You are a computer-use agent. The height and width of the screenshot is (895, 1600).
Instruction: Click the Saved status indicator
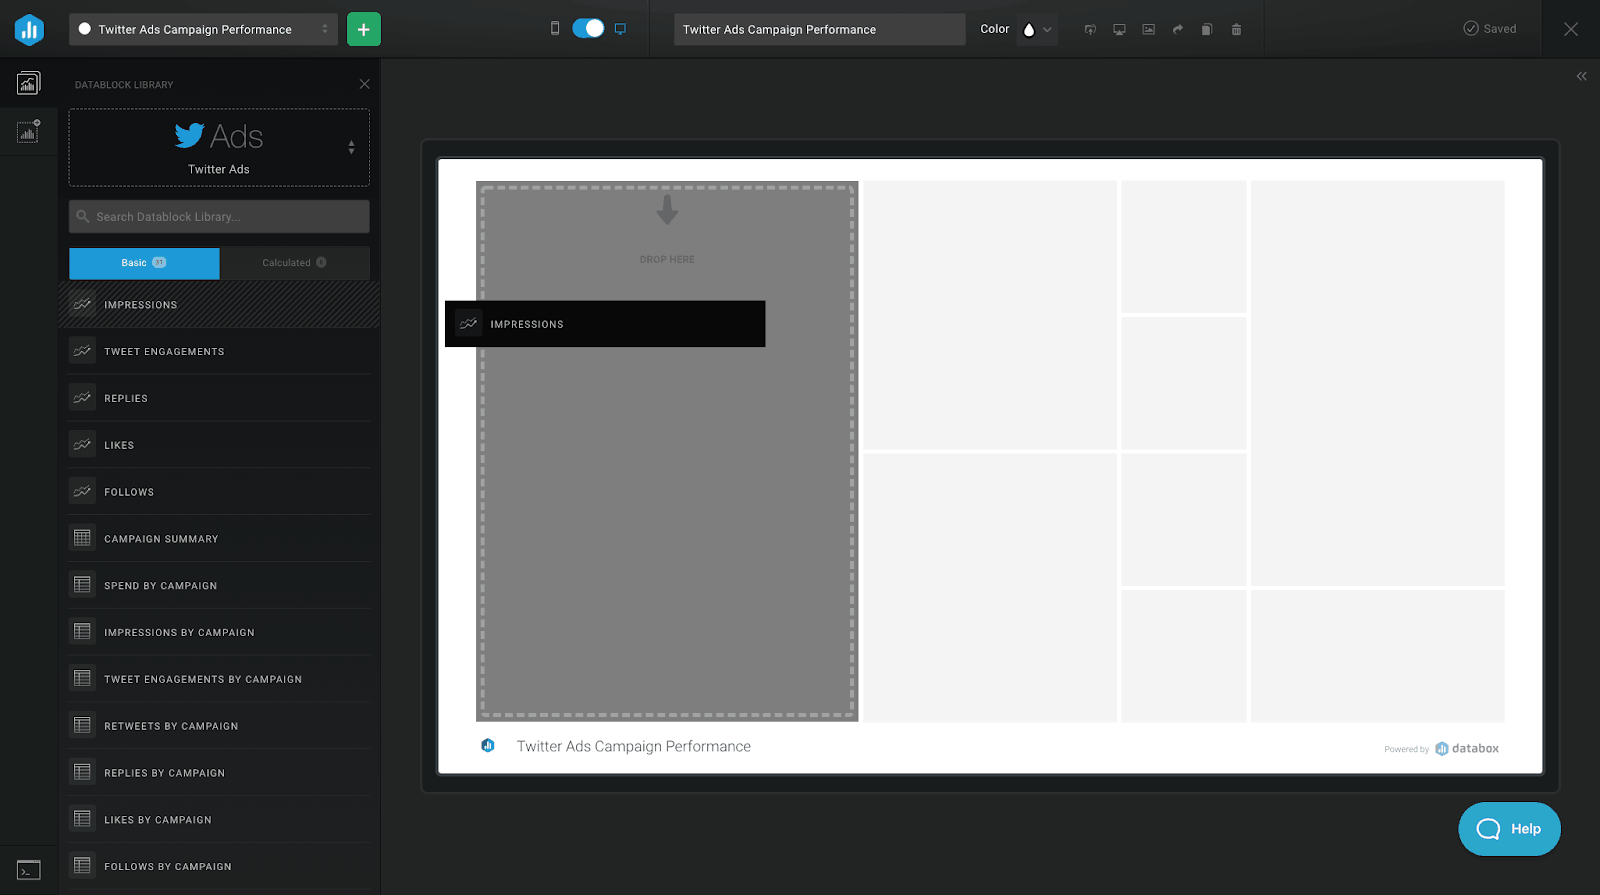coord(1490,29)
